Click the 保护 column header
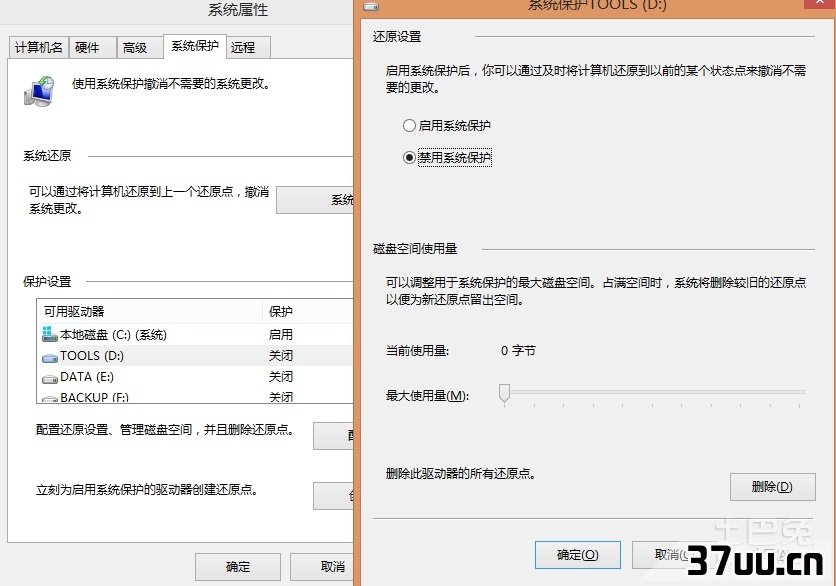This screenshot has width=836, height=586. point(308,311)
